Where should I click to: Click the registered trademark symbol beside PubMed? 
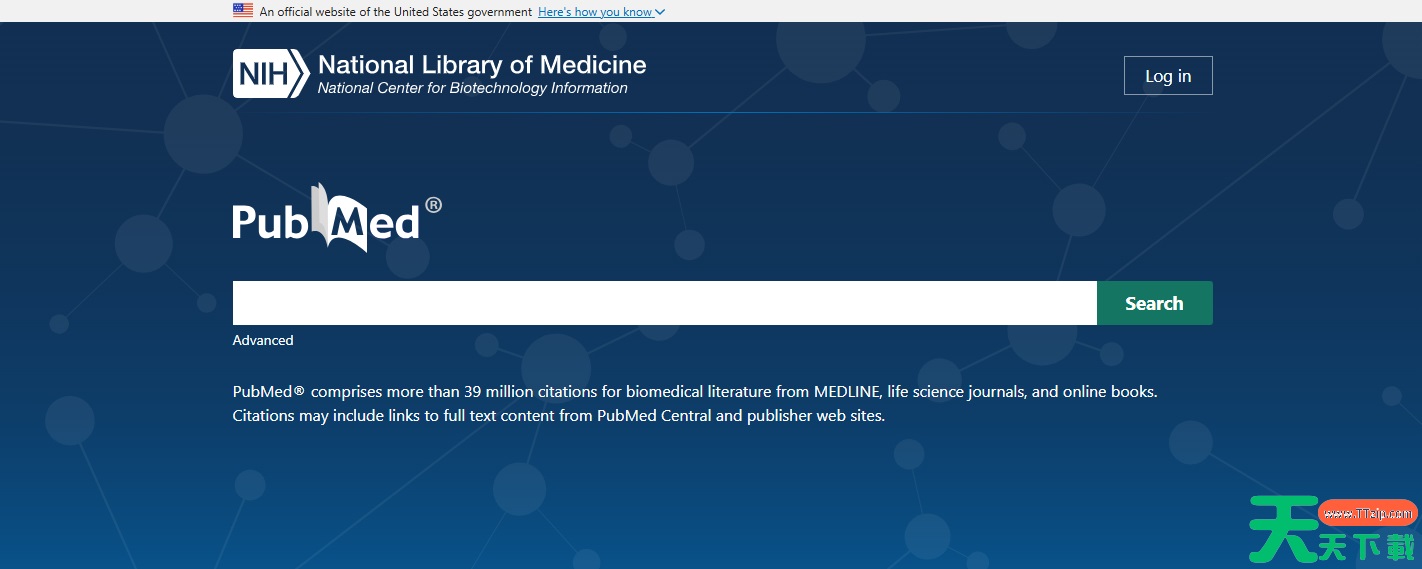(433, 205)
